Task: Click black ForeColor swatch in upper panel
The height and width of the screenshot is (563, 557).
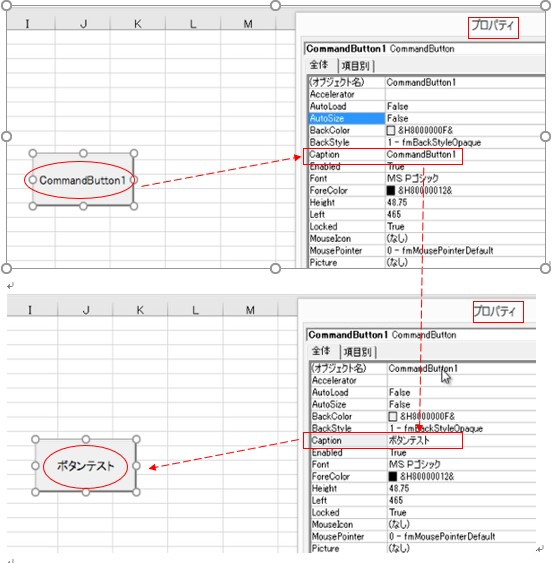Action: point(391,190)
